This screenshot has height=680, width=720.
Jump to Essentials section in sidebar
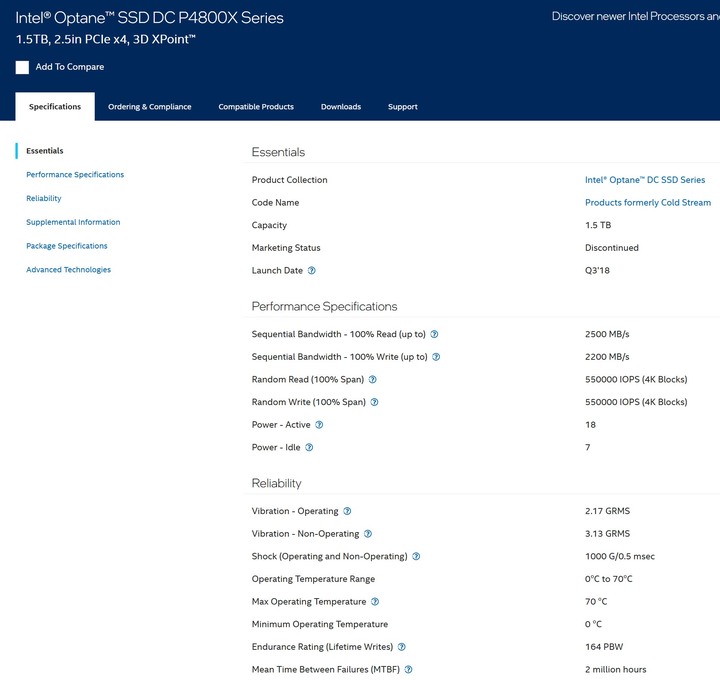point(45,151)
